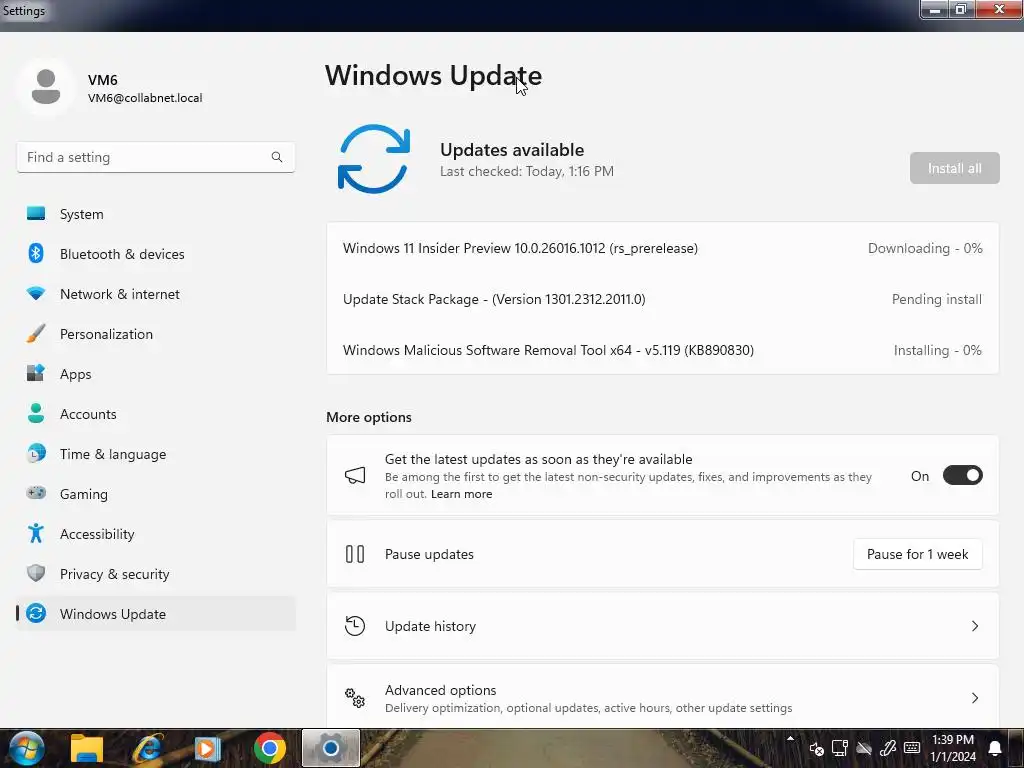Viewport: 1024px width, 768px height.
Task: Click the muted volume icon in system tray
Action: tap(816, 749)
